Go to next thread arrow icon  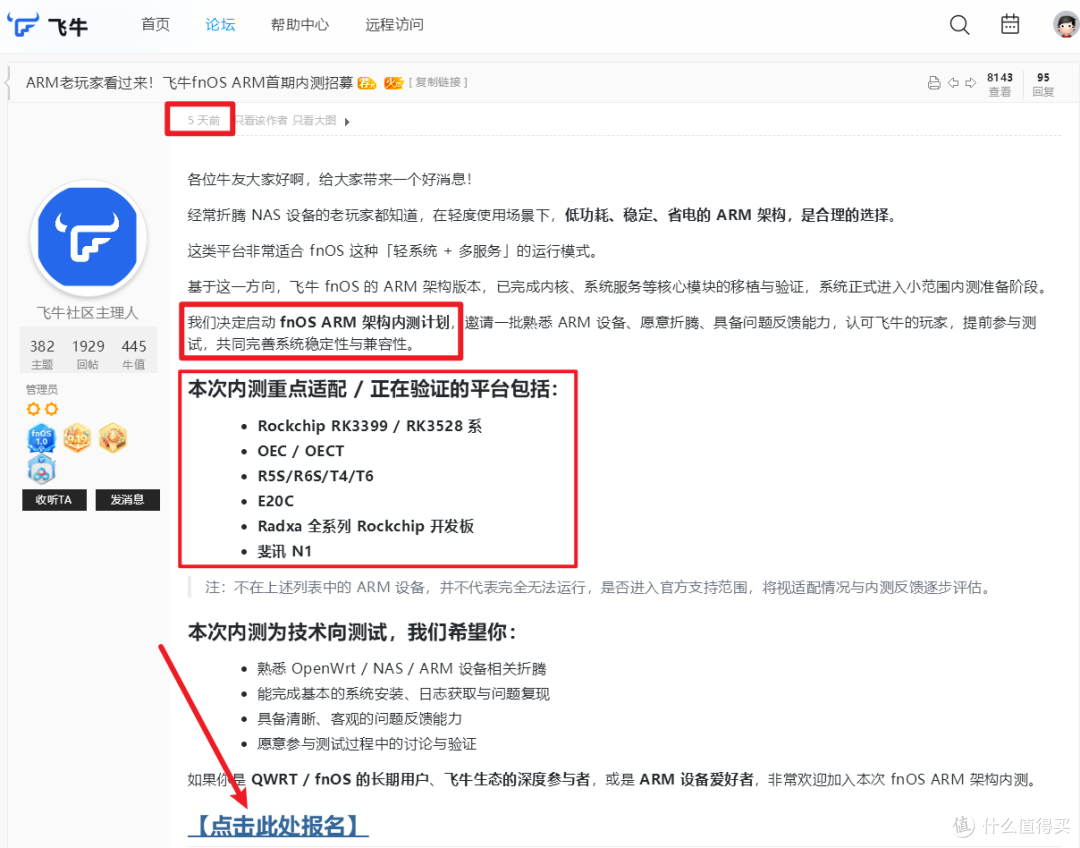970,83
